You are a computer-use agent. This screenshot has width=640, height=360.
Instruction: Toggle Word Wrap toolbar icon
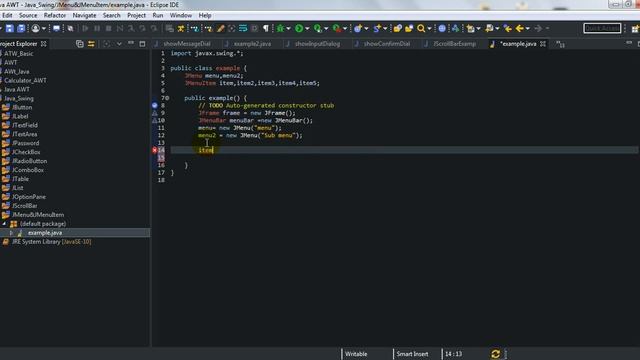(243, 28)
